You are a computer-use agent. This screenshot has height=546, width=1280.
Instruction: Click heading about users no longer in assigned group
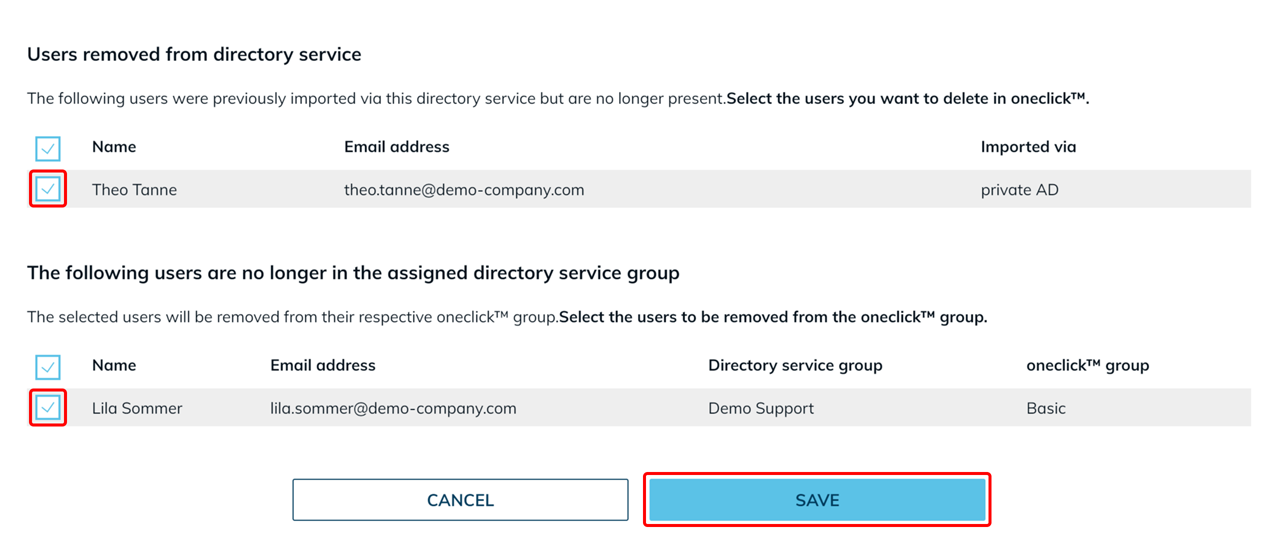point(353,273)
